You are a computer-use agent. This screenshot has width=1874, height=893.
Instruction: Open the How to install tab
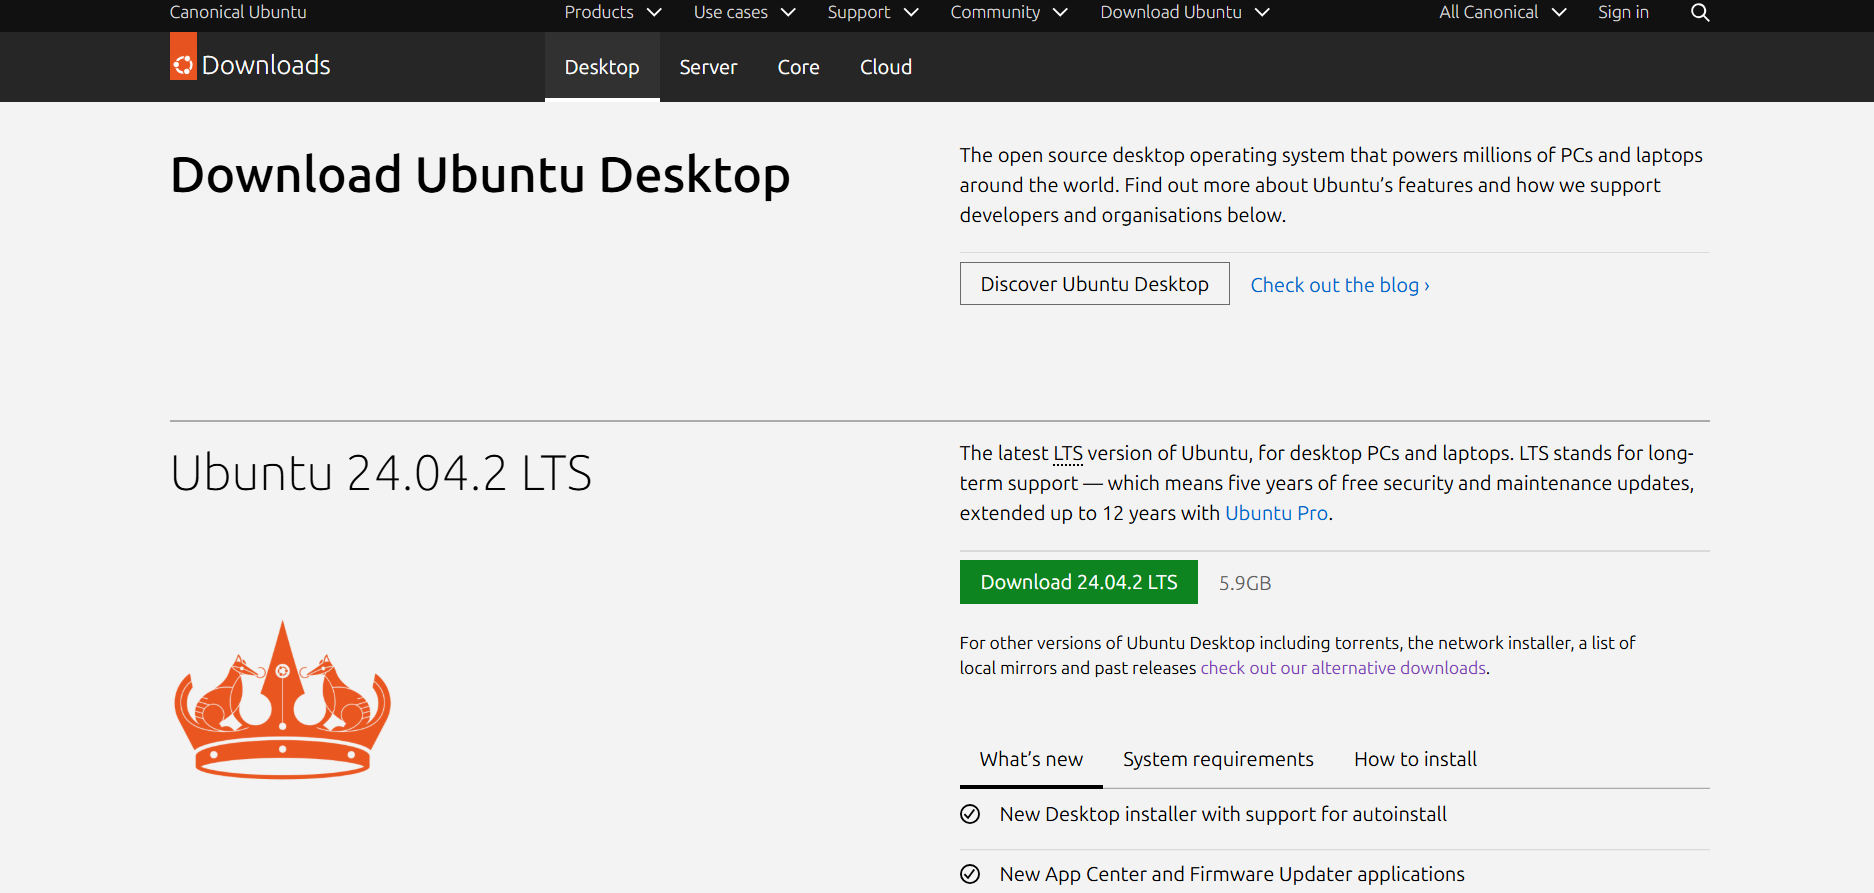[1415, 759]
